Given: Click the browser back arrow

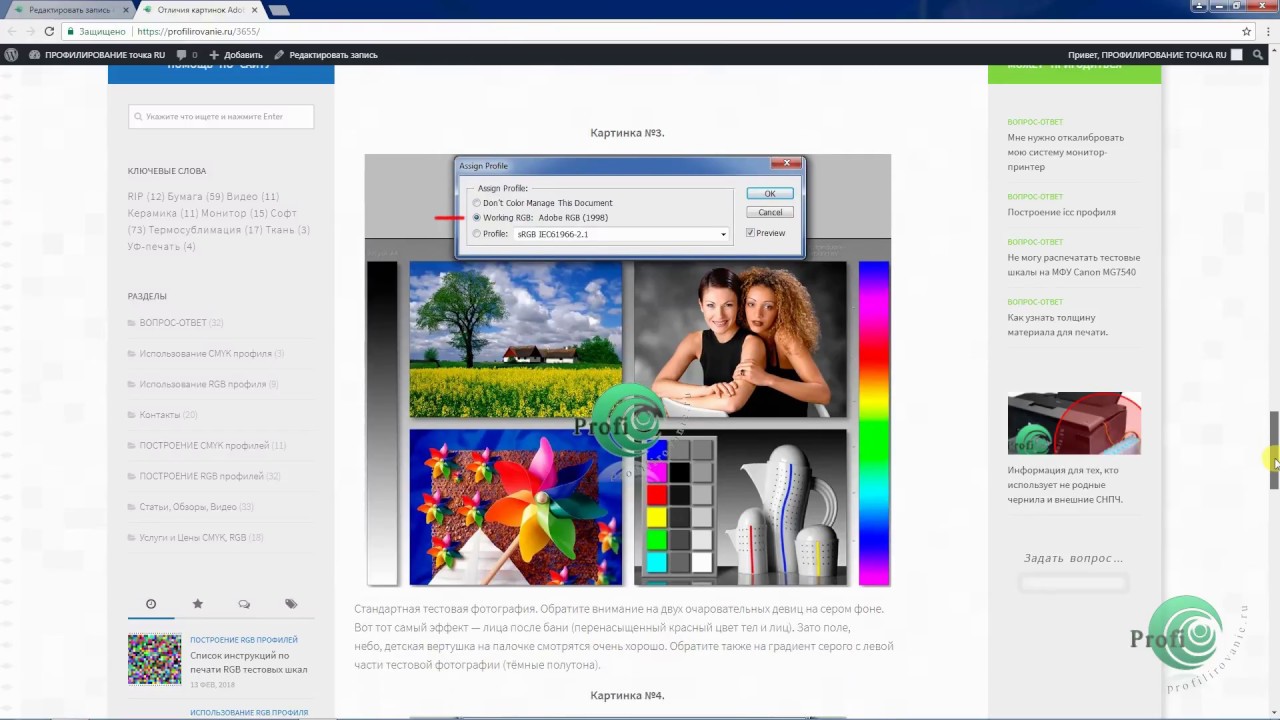Looking at the screenshot, I should point(12,31).
